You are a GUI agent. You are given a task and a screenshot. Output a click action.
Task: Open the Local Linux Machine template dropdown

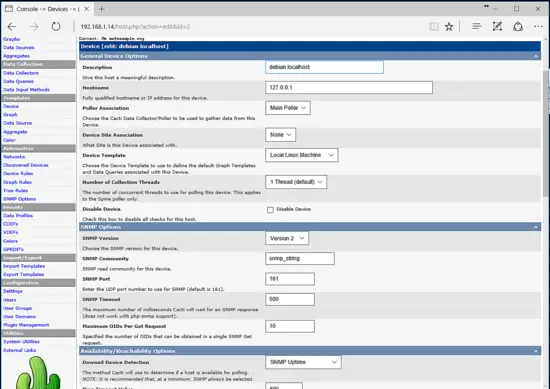[x=302, y=155]
